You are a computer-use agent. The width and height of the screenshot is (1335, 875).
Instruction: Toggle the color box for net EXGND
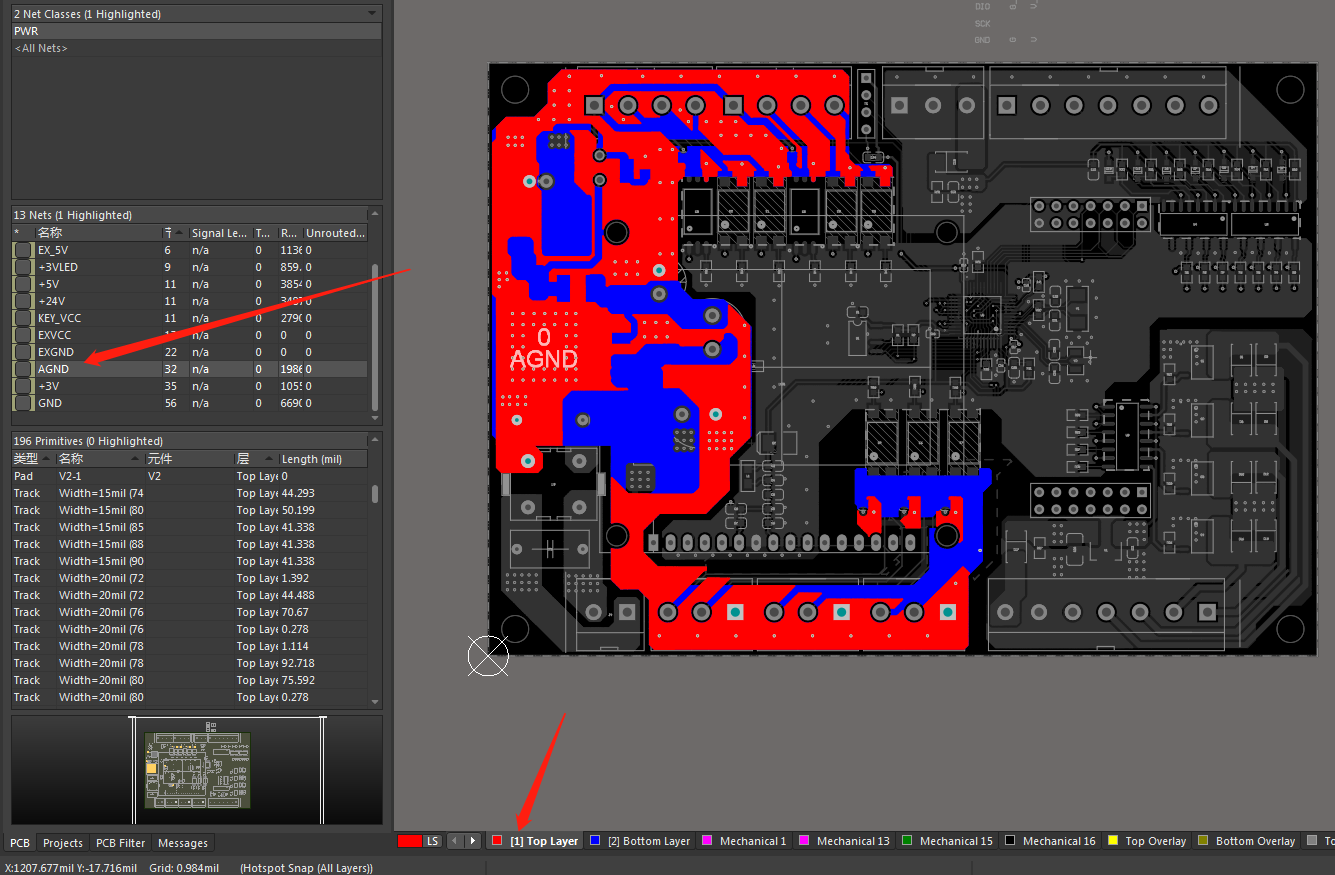pyautogui.click(x=23, y=352)
